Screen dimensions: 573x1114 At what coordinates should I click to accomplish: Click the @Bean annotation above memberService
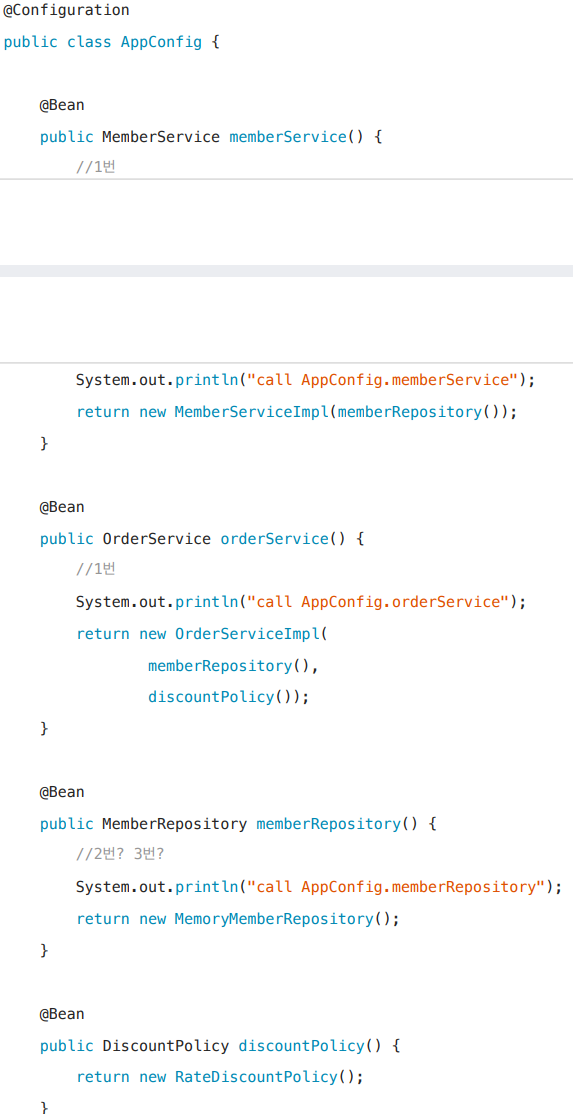(62, 105)
